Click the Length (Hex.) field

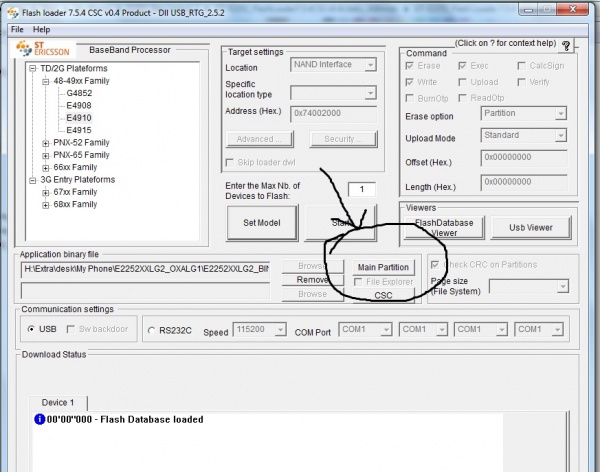click(523, 182)
